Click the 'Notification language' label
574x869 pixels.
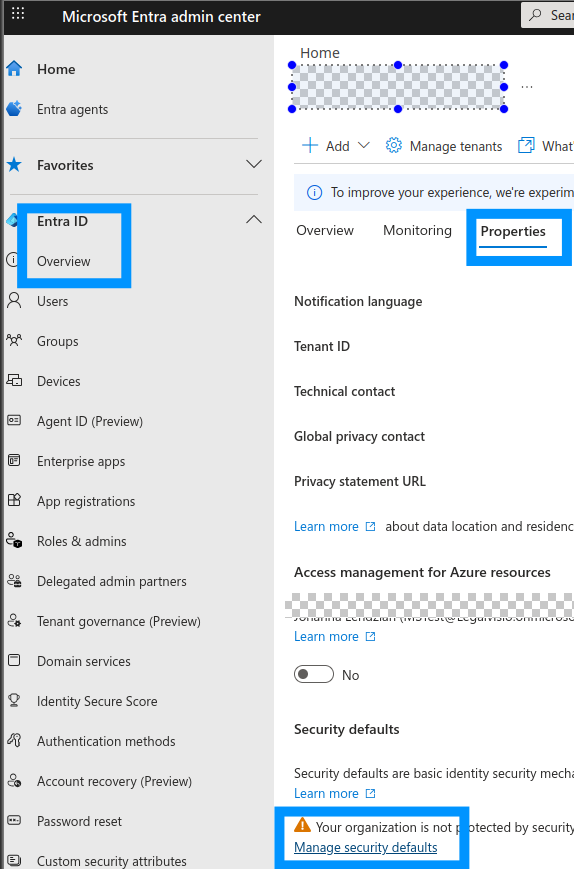(x=358, y=301)
